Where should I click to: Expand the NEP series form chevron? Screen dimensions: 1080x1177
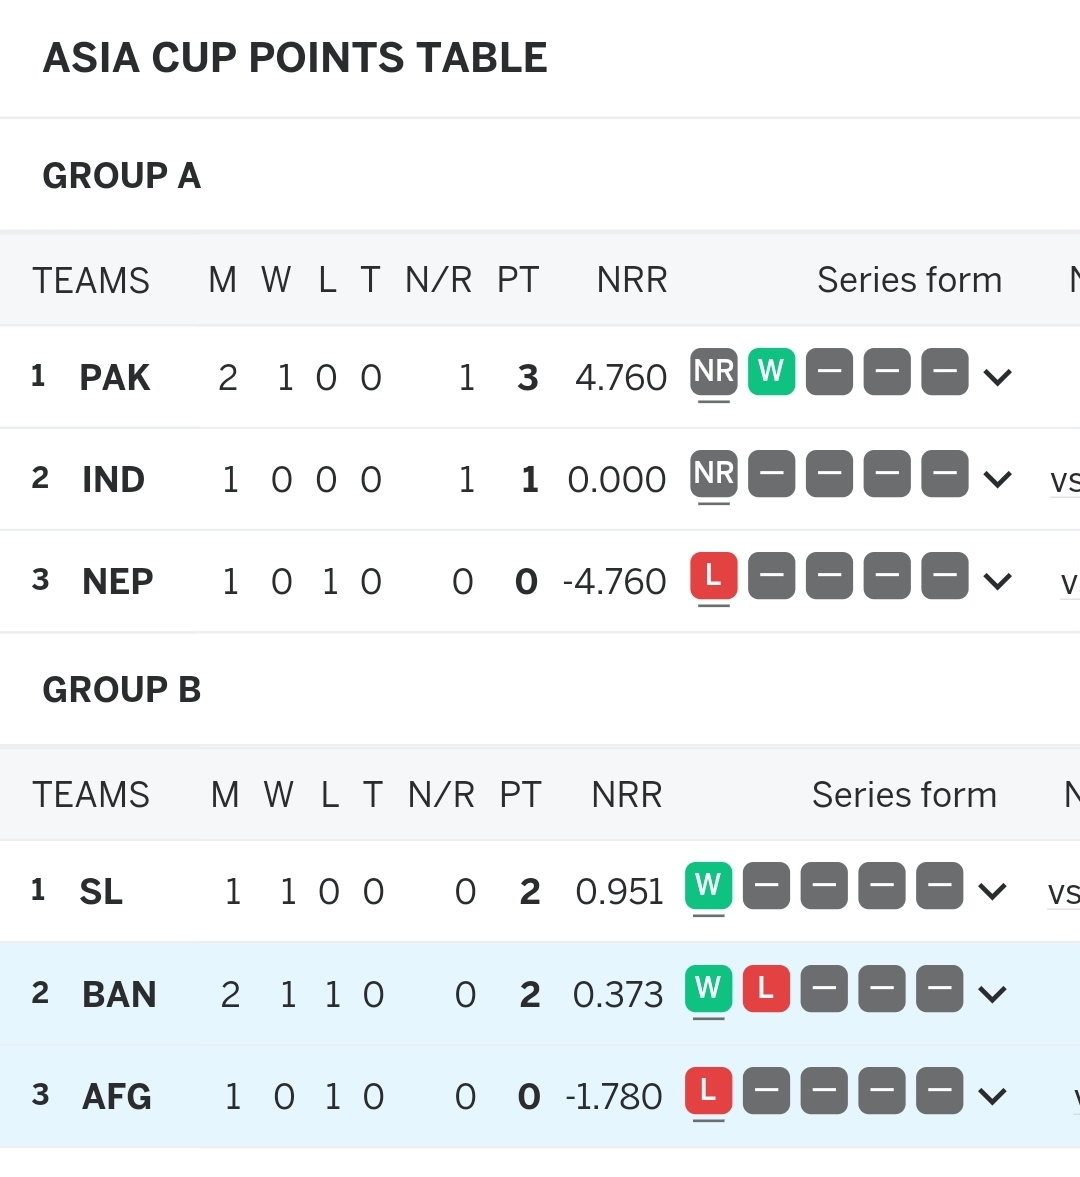(997, 581)
